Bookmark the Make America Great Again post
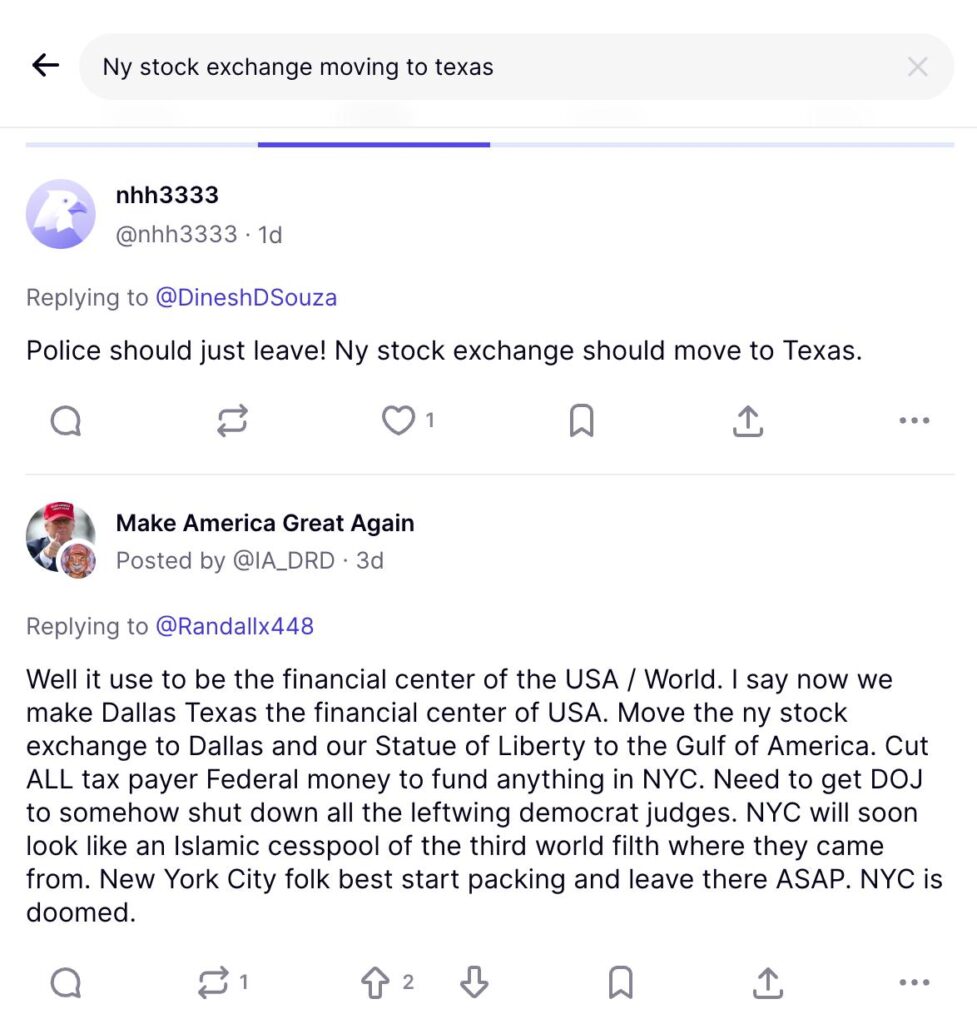This screenshot has width=977, height=1024. click(620, 984)
